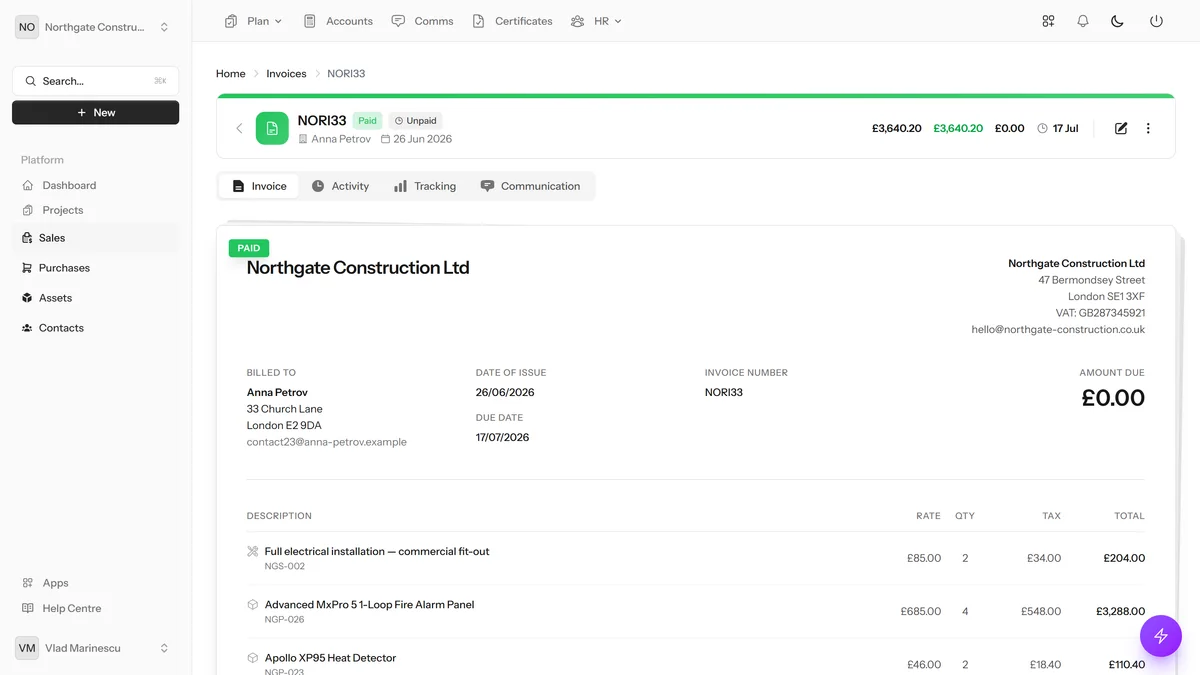Click the Unpaid status badge
Image resolution: width=1200 pixels, height=675 pixels.
tap(415, 121)
